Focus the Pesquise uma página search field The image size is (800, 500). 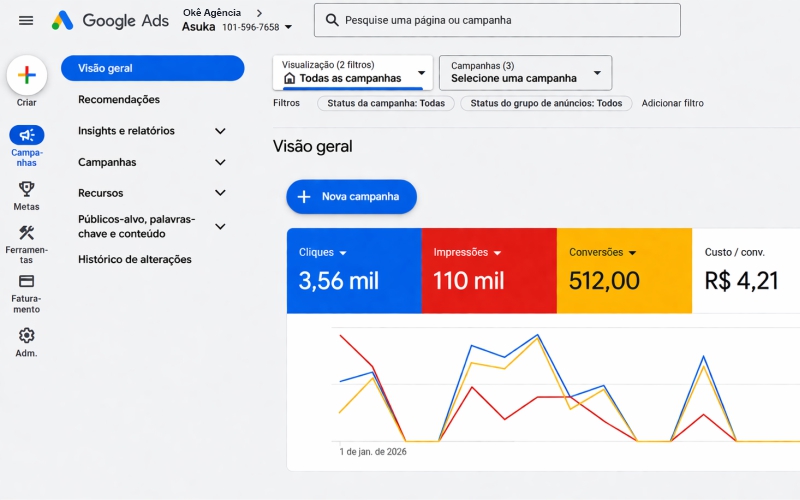[x=497, y=20]
